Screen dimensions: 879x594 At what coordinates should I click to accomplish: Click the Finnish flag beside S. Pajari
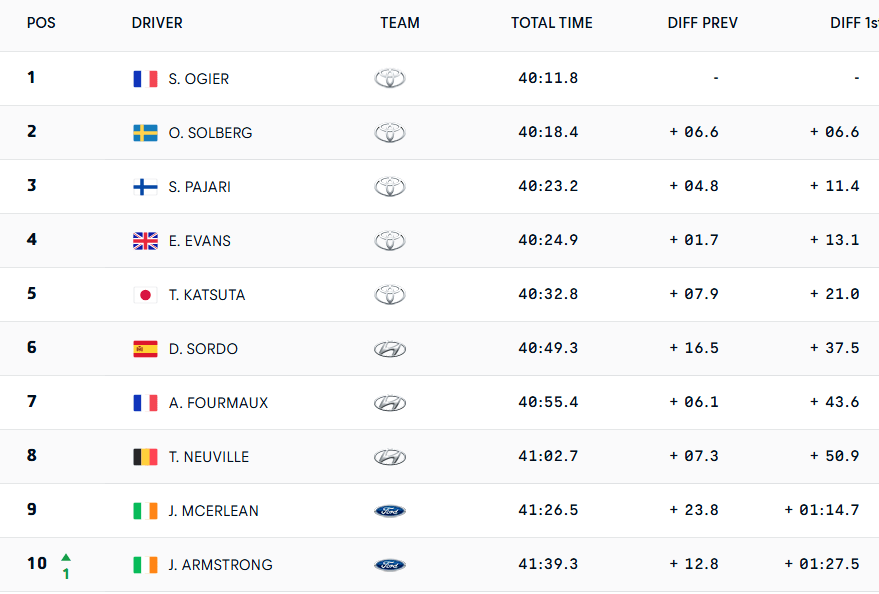(145, 187)
